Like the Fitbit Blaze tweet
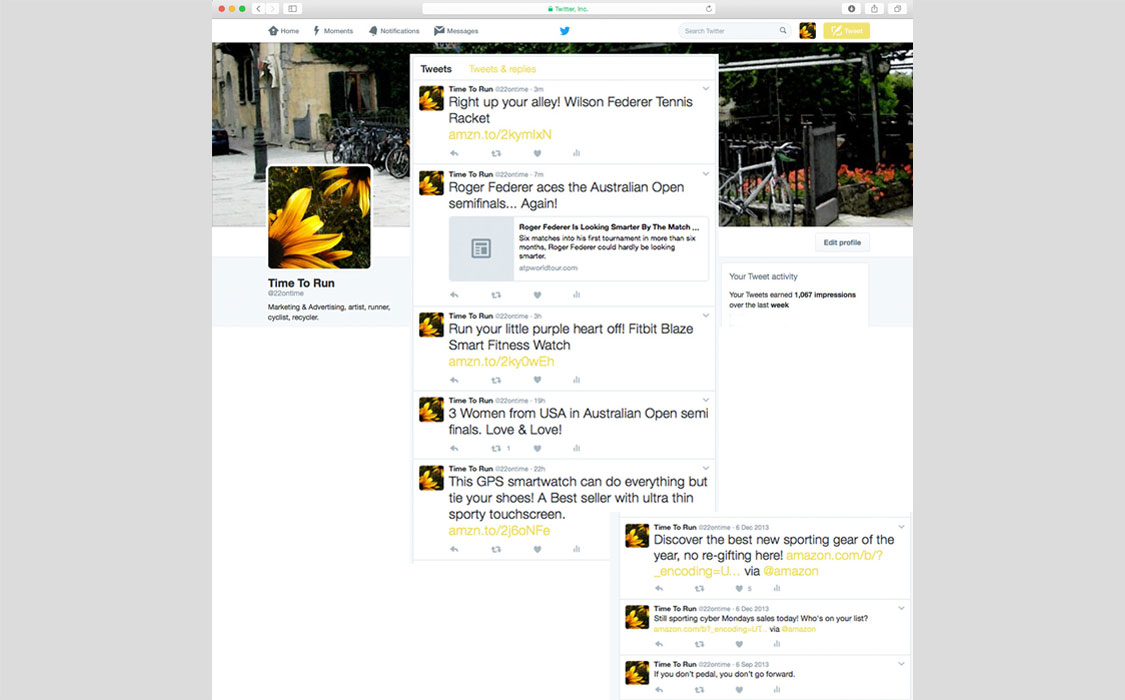The height and width of the screenshot is (700, 1125). pyautogui.click(x=537, y=380)
